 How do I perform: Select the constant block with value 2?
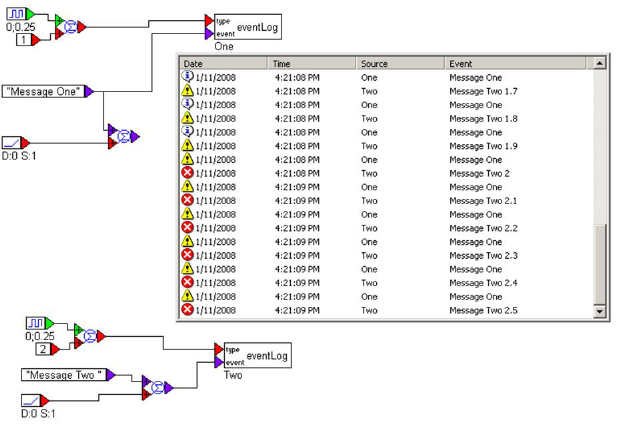coord(43,349)
